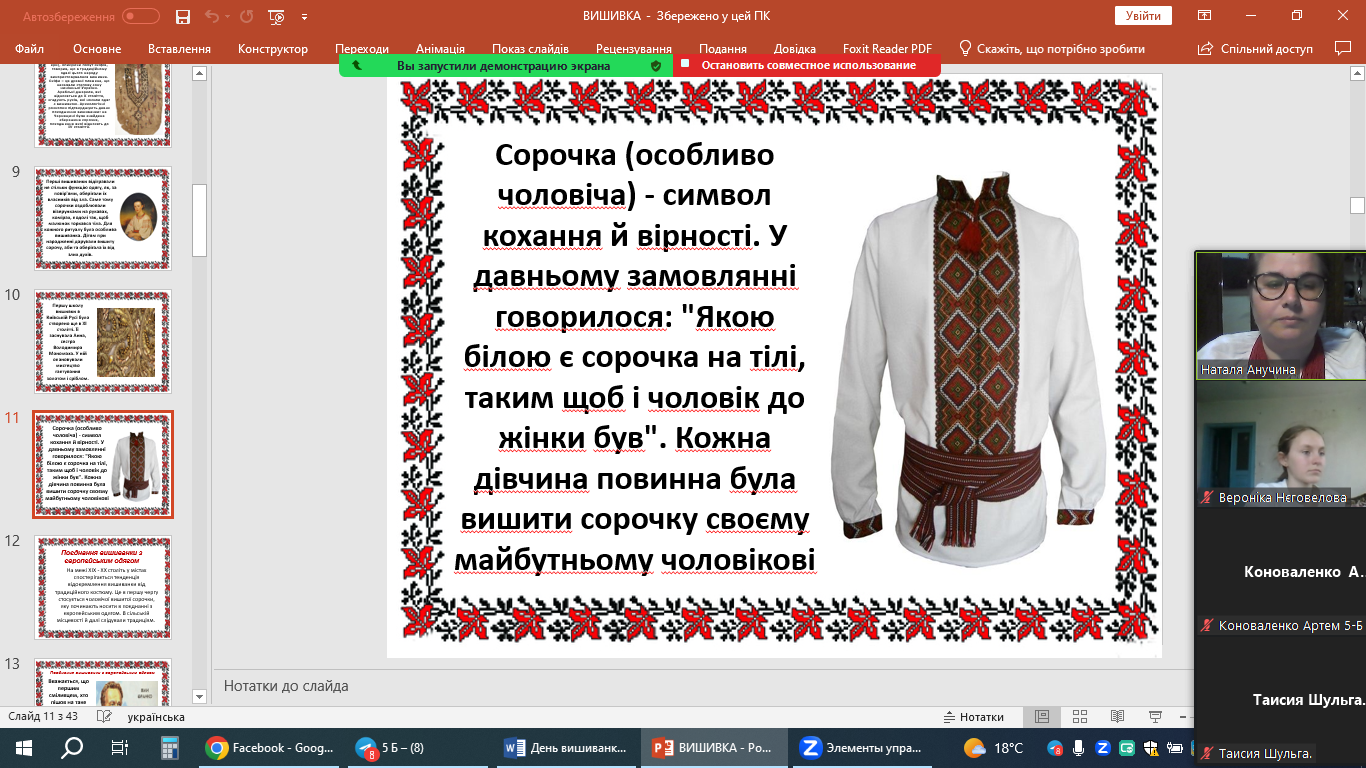The width and height of the screenshot is (1366, 768).
Task: Switch to Reading view icon
Action: [x=1118, y=717]
